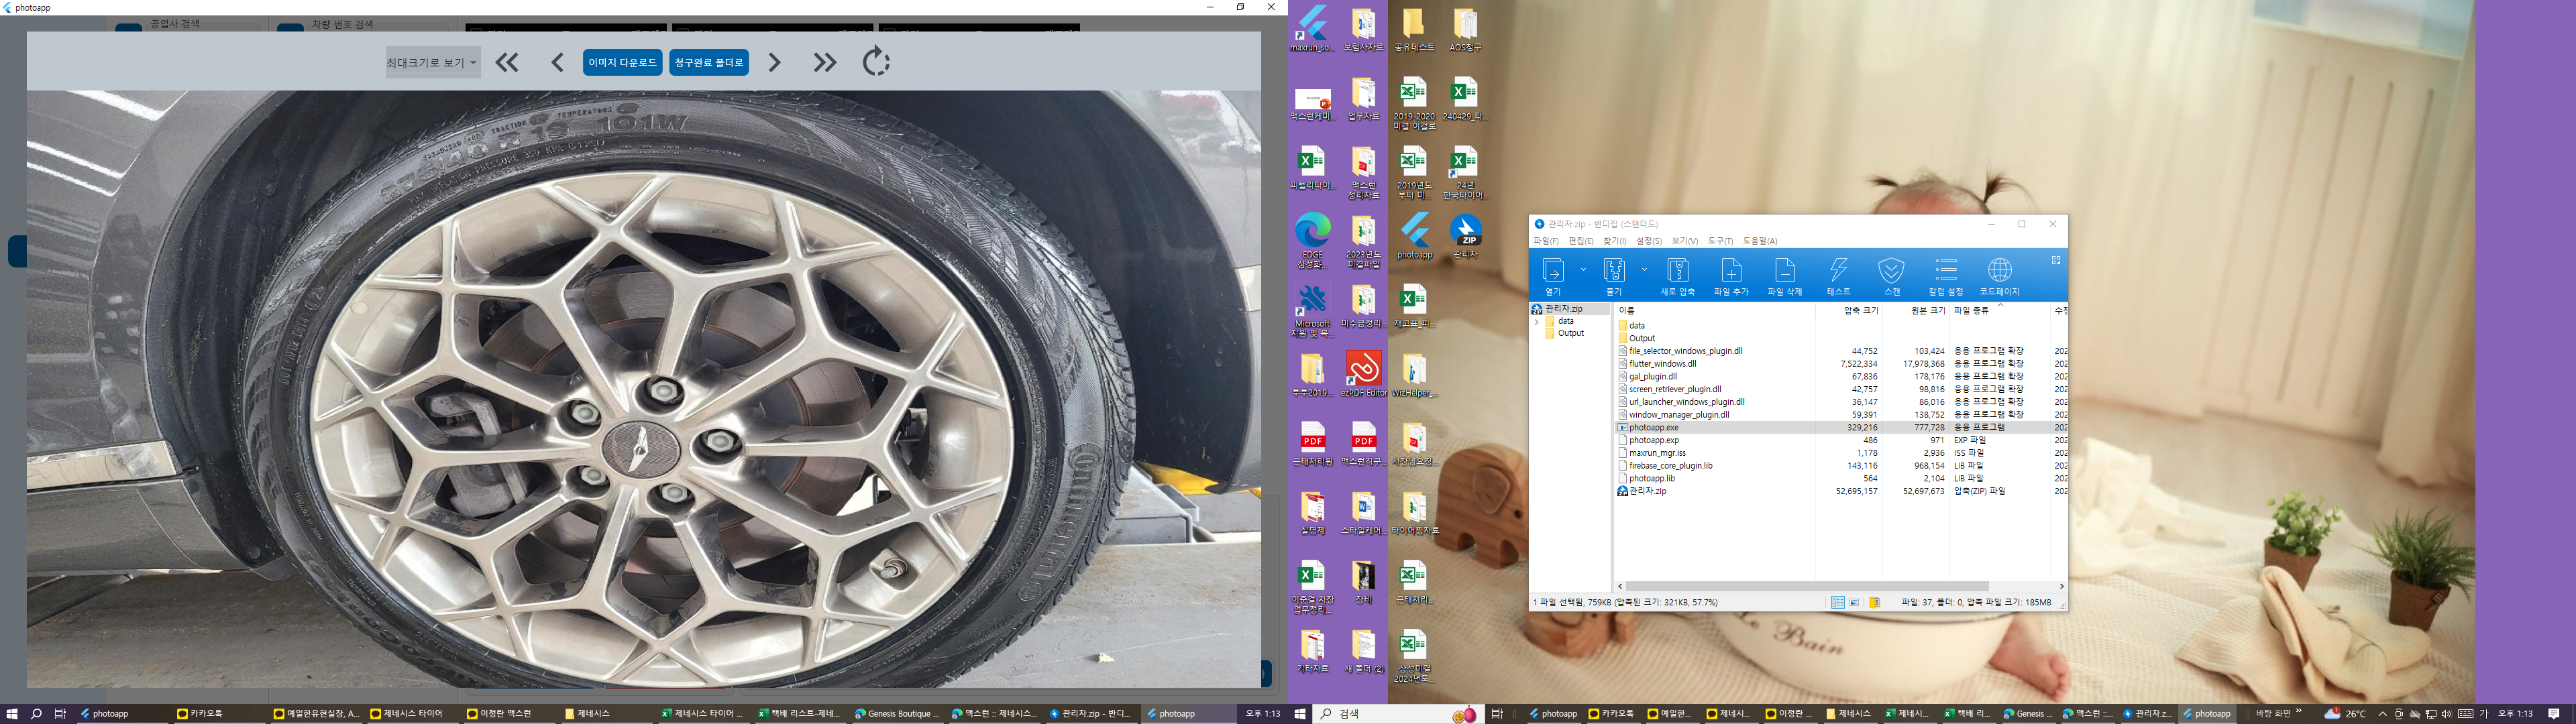Expand the data folder in tree
The height and width of the screenshot is (724, 2576).
click(1537, 321)
